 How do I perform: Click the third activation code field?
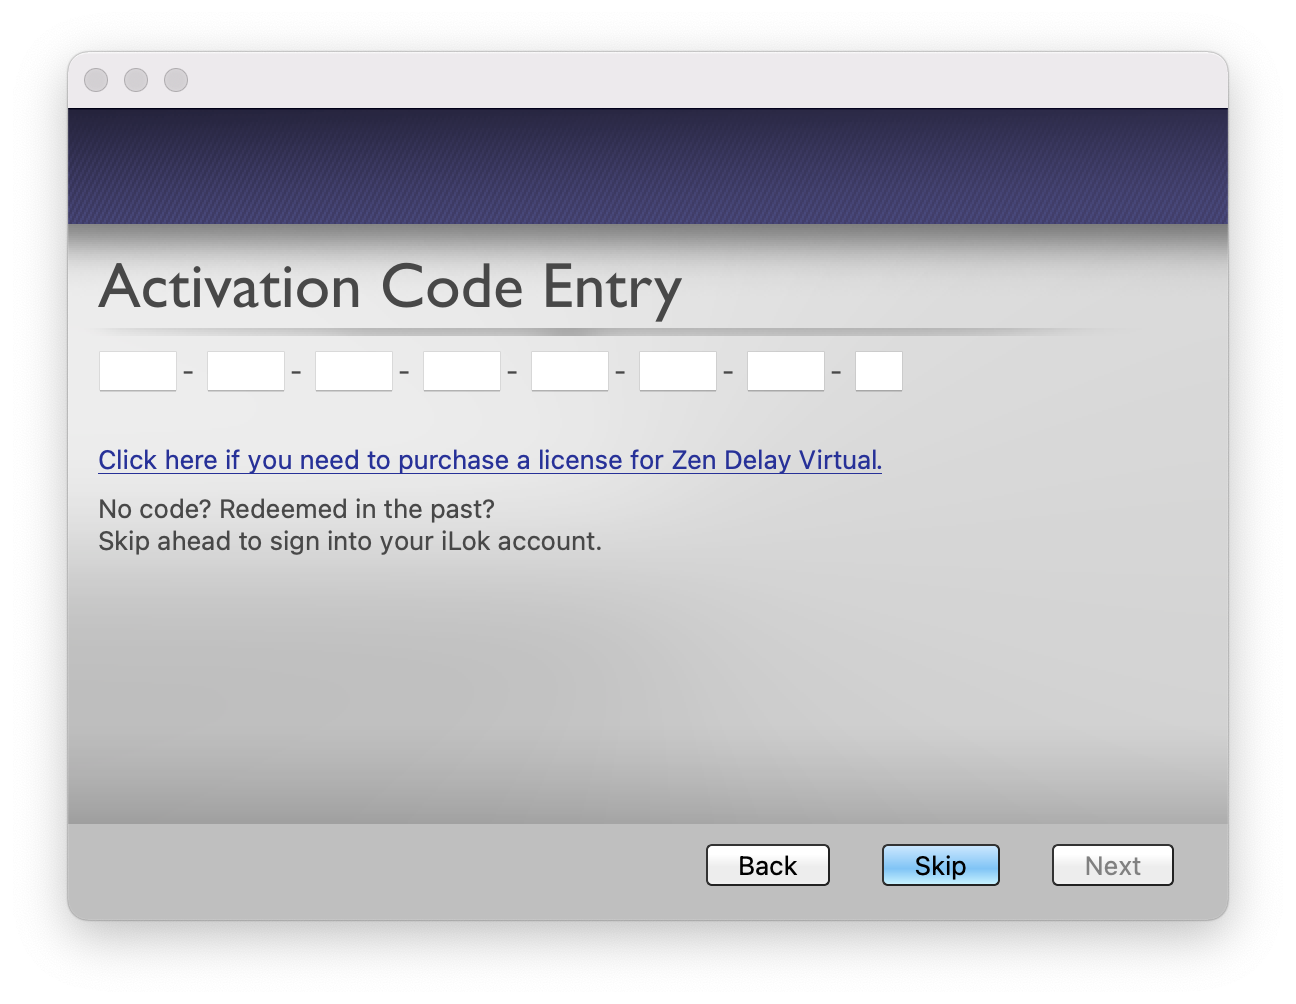[x=354, y=371]
